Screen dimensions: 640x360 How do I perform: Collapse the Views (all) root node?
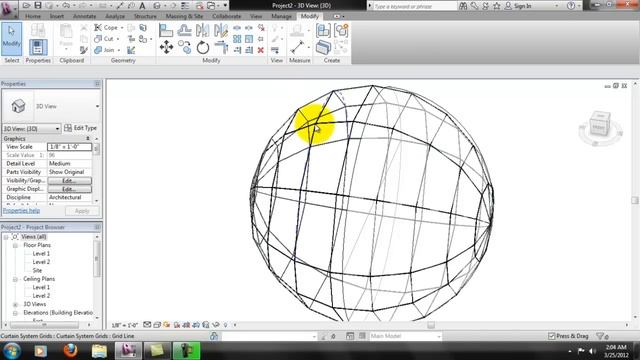pos(6,237)
